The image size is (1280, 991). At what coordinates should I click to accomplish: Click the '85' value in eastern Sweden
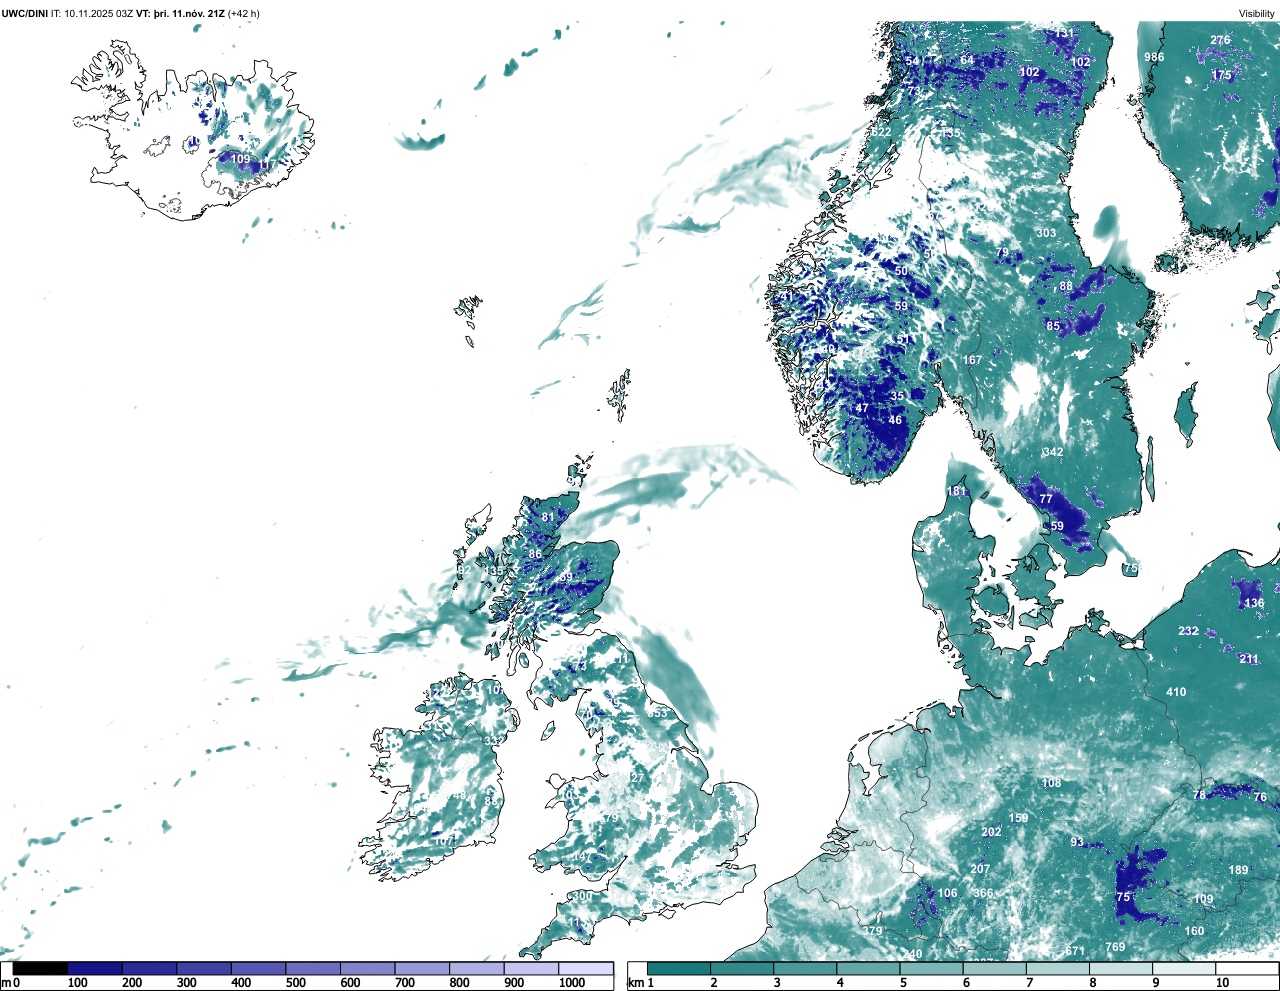click(1053, 326)
